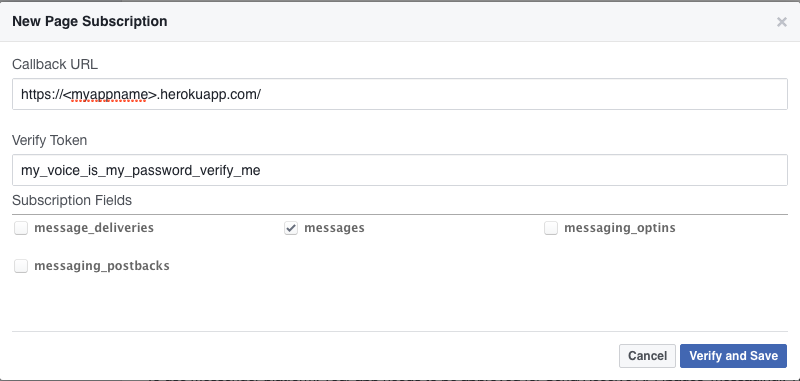Click into the Callback URL input field
Viewport: 800px width, 381px height.
[399, 94]
